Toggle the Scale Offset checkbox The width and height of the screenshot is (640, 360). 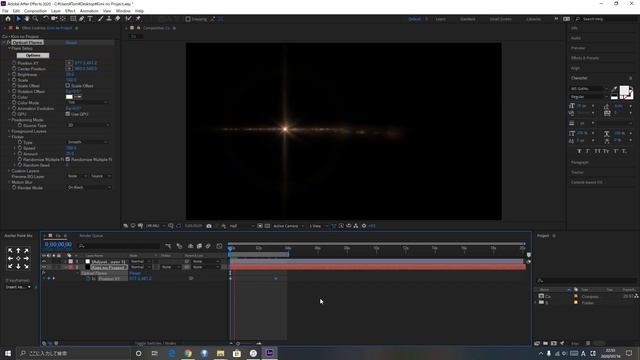pos(68,86)
